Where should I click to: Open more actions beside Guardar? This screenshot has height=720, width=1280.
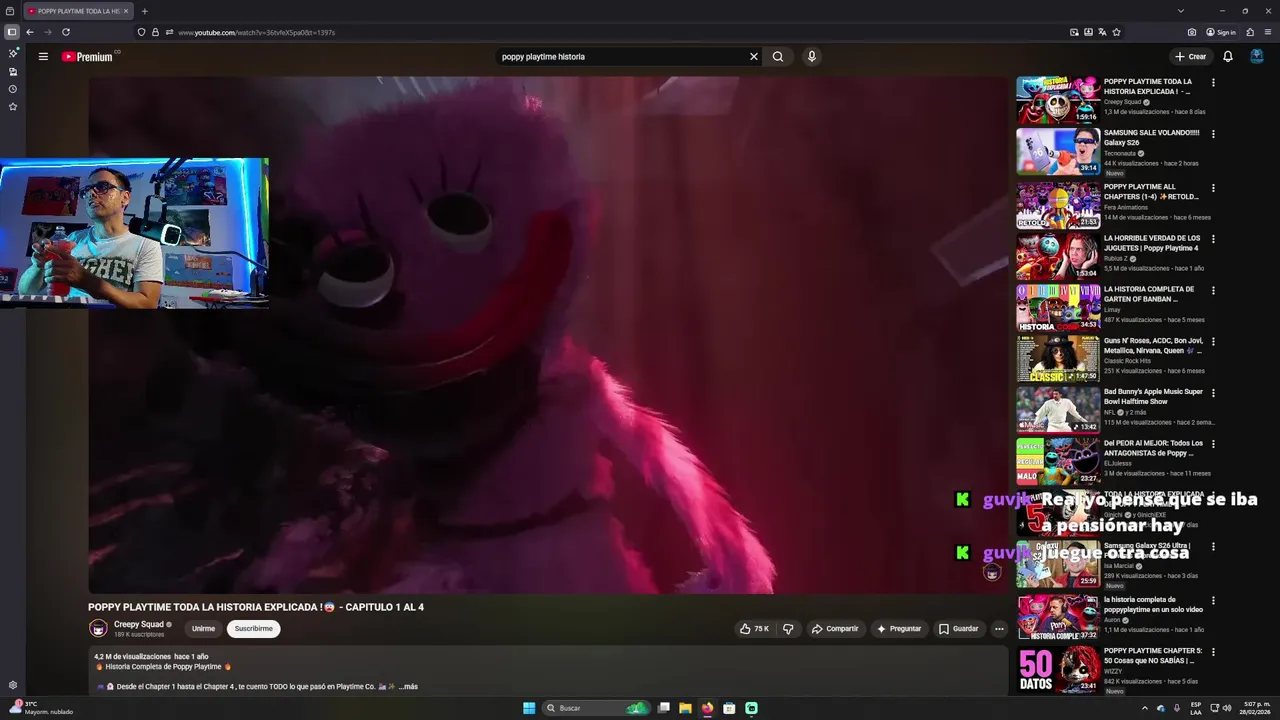[x=999, y=629]
